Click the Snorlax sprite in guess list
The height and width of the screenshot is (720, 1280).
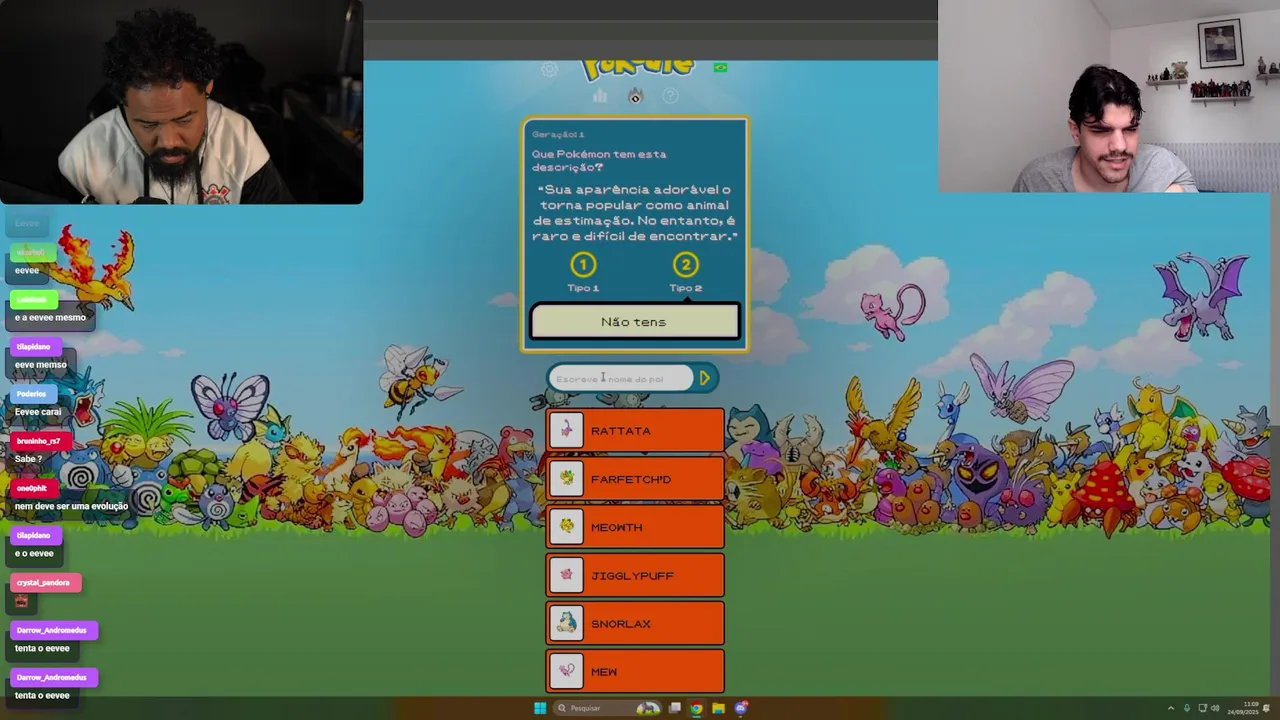pos(567,623)
